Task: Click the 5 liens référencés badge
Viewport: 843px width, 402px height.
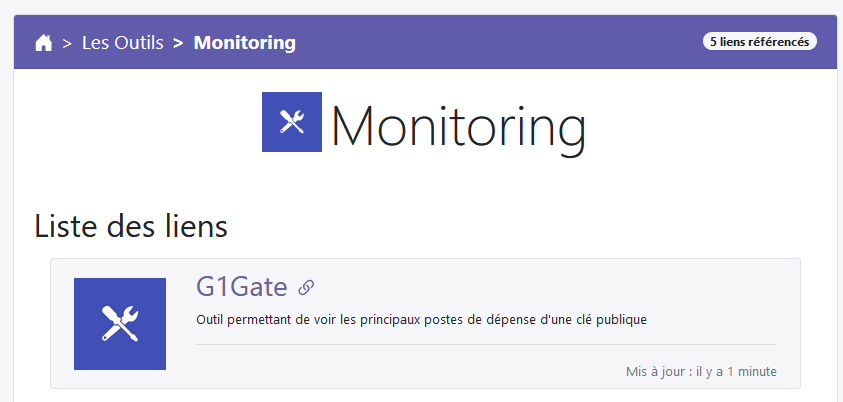Action: pyautogui.click(x=759, y=41)
